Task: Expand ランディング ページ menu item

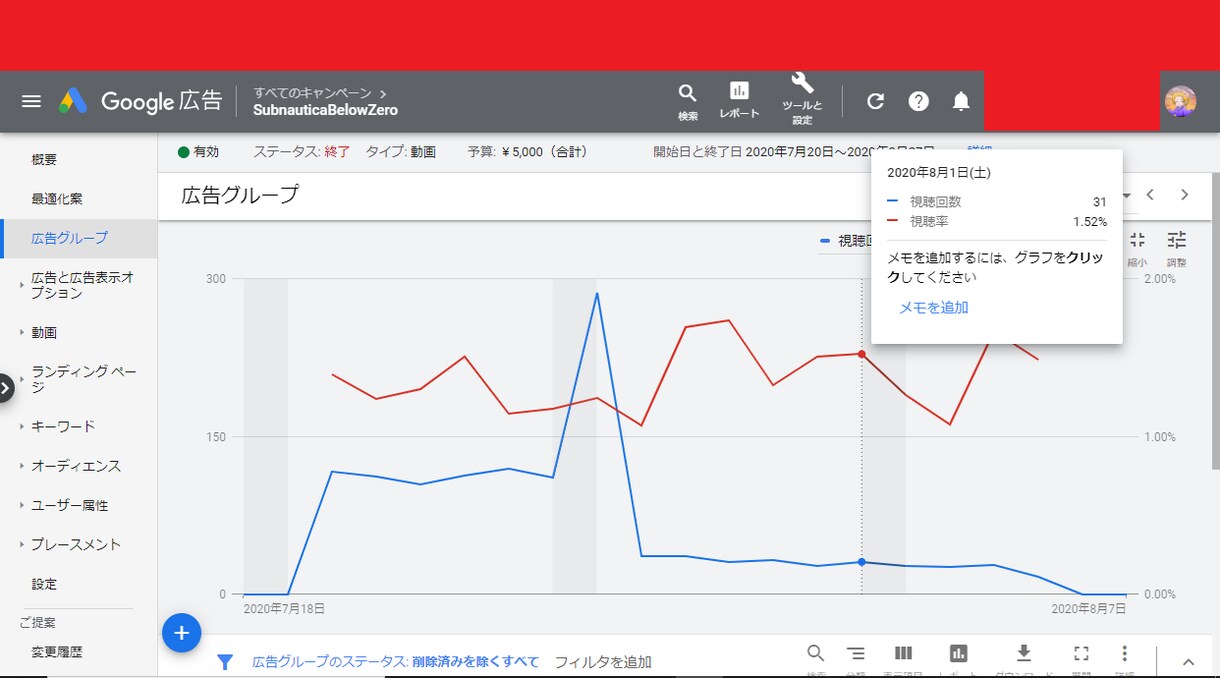Action: pos(84,379)
